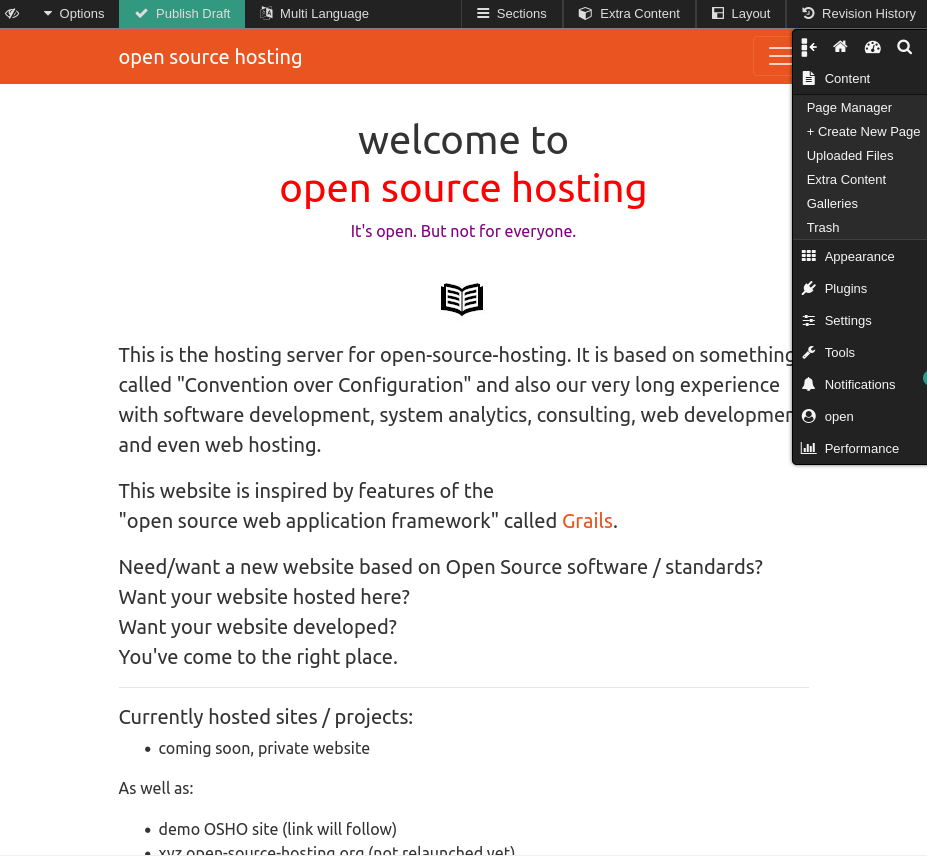This screenshot has width=927, height=856.
Task: Open the Notifications bell menu
Action: click(x=859, y=385)
